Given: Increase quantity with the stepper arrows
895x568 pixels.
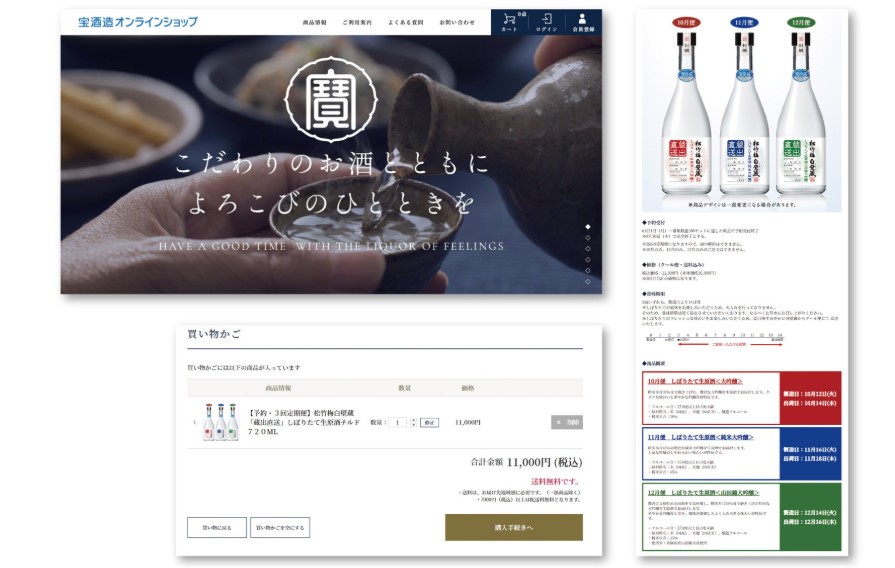Looking at the screenshot, I should point(413,420).
